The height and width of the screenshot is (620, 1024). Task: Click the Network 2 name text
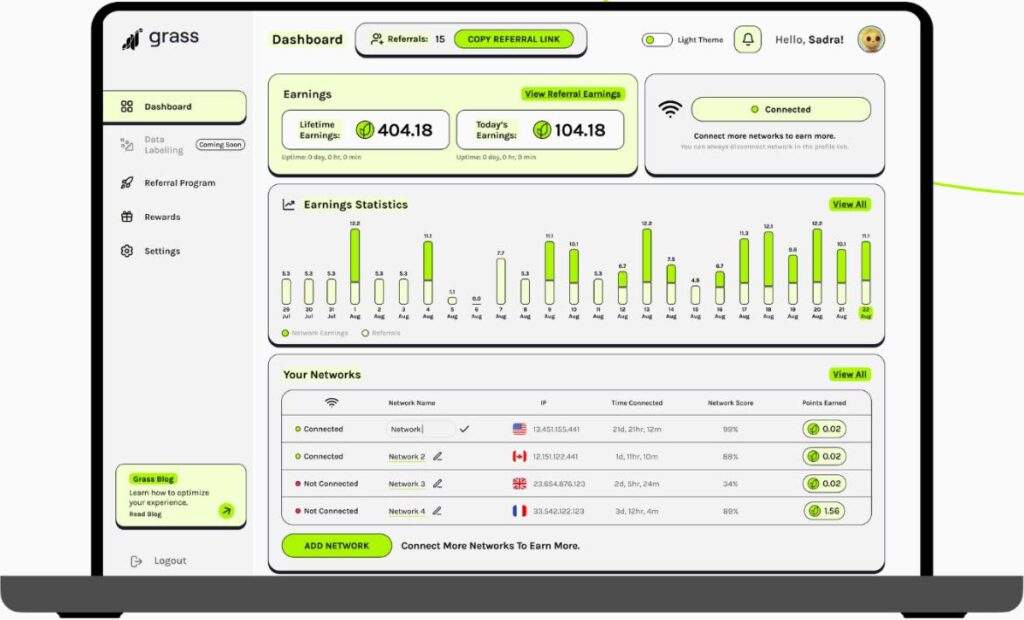pos(406,457)
